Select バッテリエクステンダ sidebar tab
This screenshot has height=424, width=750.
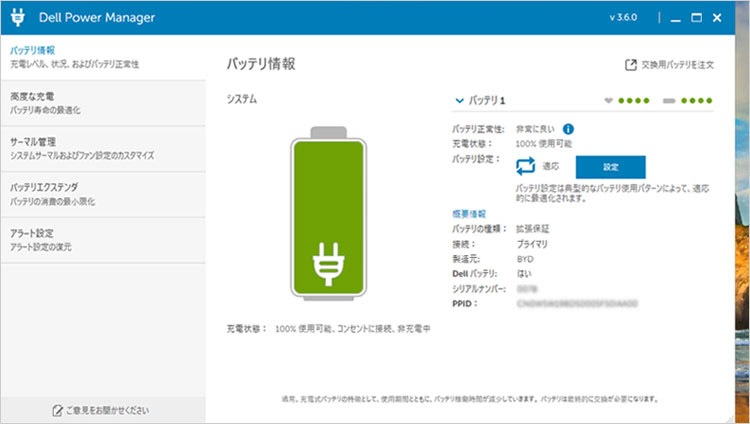click(x=103, y=194)
